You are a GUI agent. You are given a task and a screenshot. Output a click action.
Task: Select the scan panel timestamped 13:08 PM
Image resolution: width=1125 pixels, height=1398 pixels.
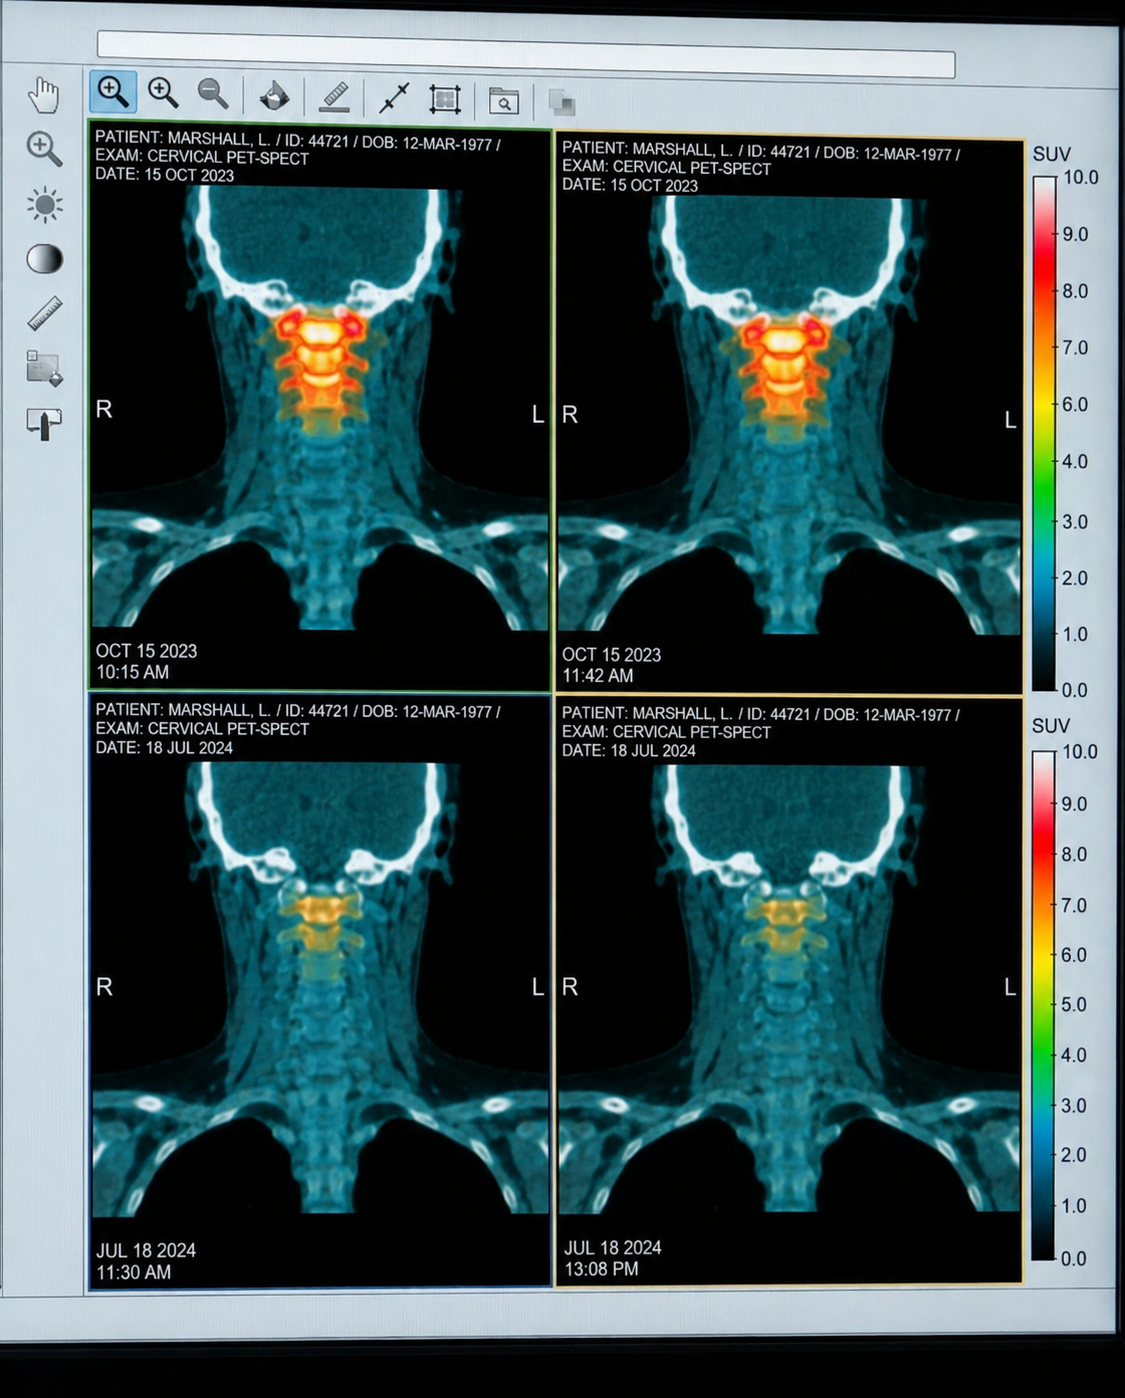(789, 991)
